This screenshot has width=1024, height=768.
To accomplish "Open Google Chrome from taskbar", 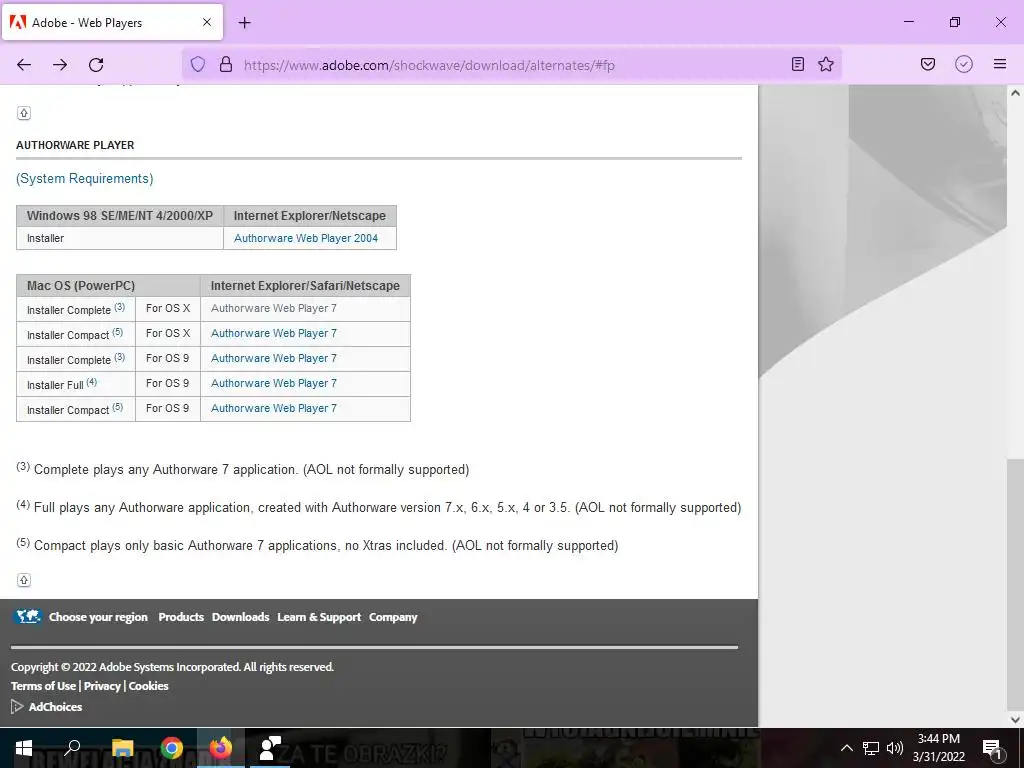I will [x=172, y=748].
